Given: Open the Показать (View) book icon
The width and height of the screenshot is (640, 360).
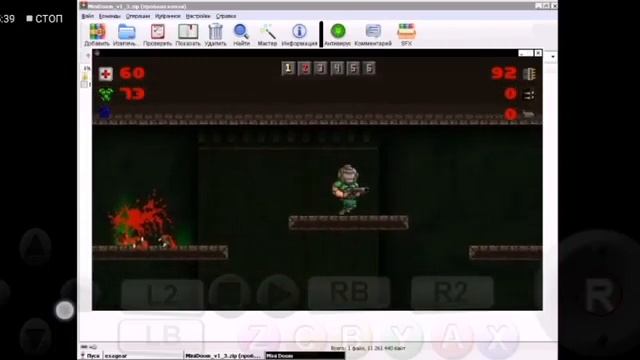Looking at the screenshot, I should (x=188, y=34).
